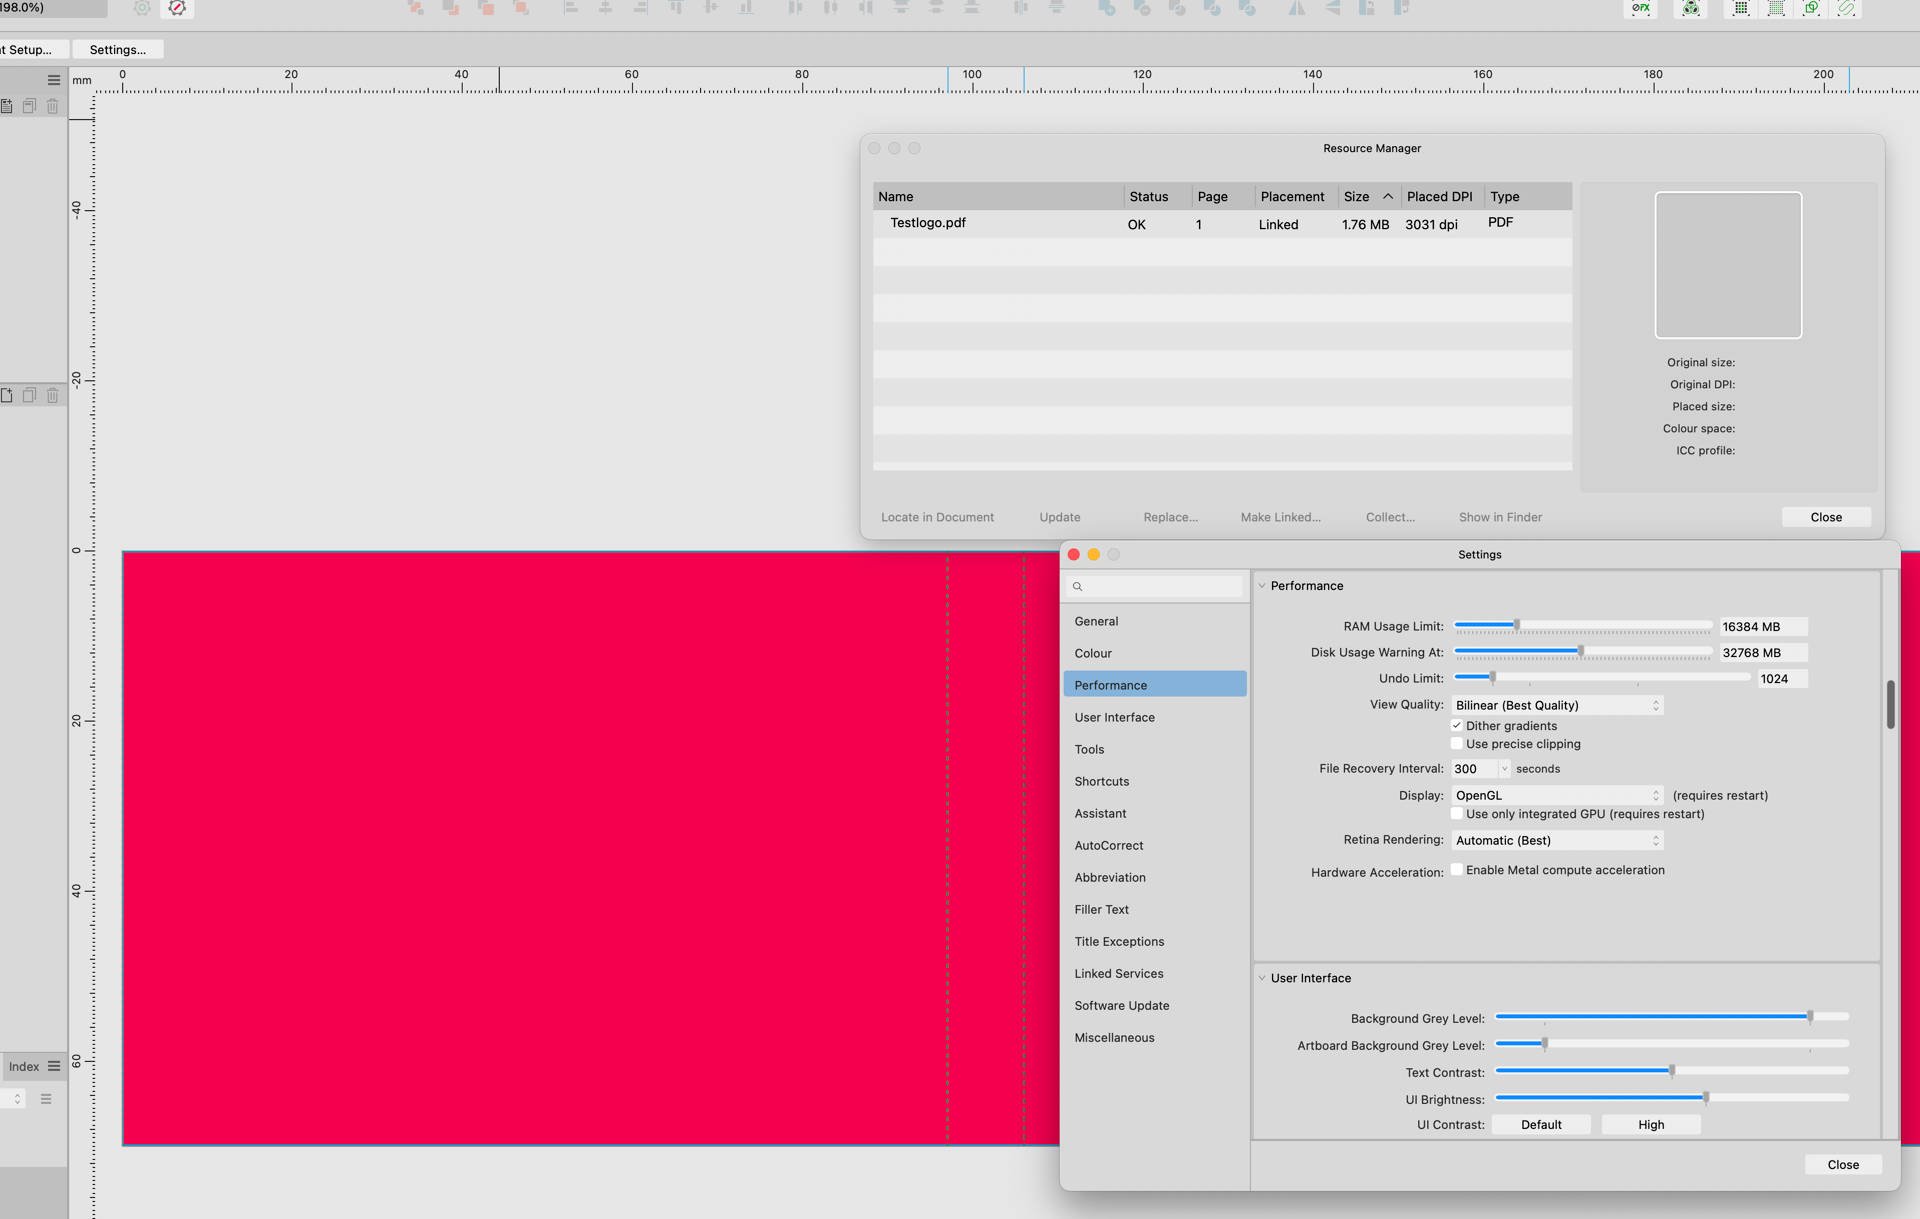The width and height of the screenshot is (1920, 1219).
Task: Click the Settings... button in context toolbar
Action: (x=118, y=49)
